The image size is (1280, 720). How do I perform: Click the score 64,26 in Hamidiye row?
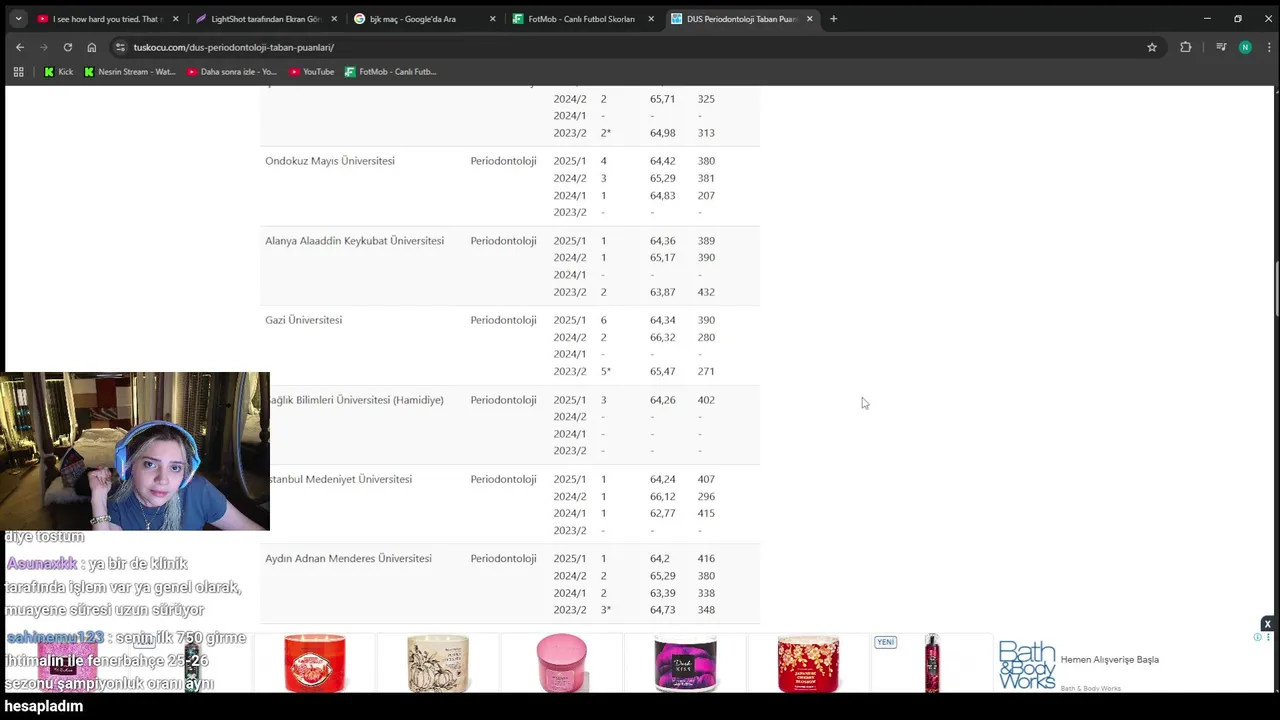coord(662,400)
